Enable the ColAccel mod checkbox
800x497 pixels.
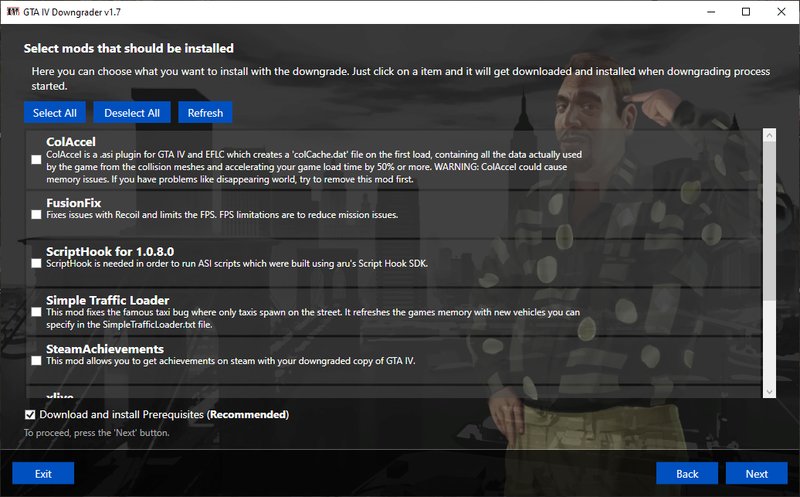tap(36, 160)
